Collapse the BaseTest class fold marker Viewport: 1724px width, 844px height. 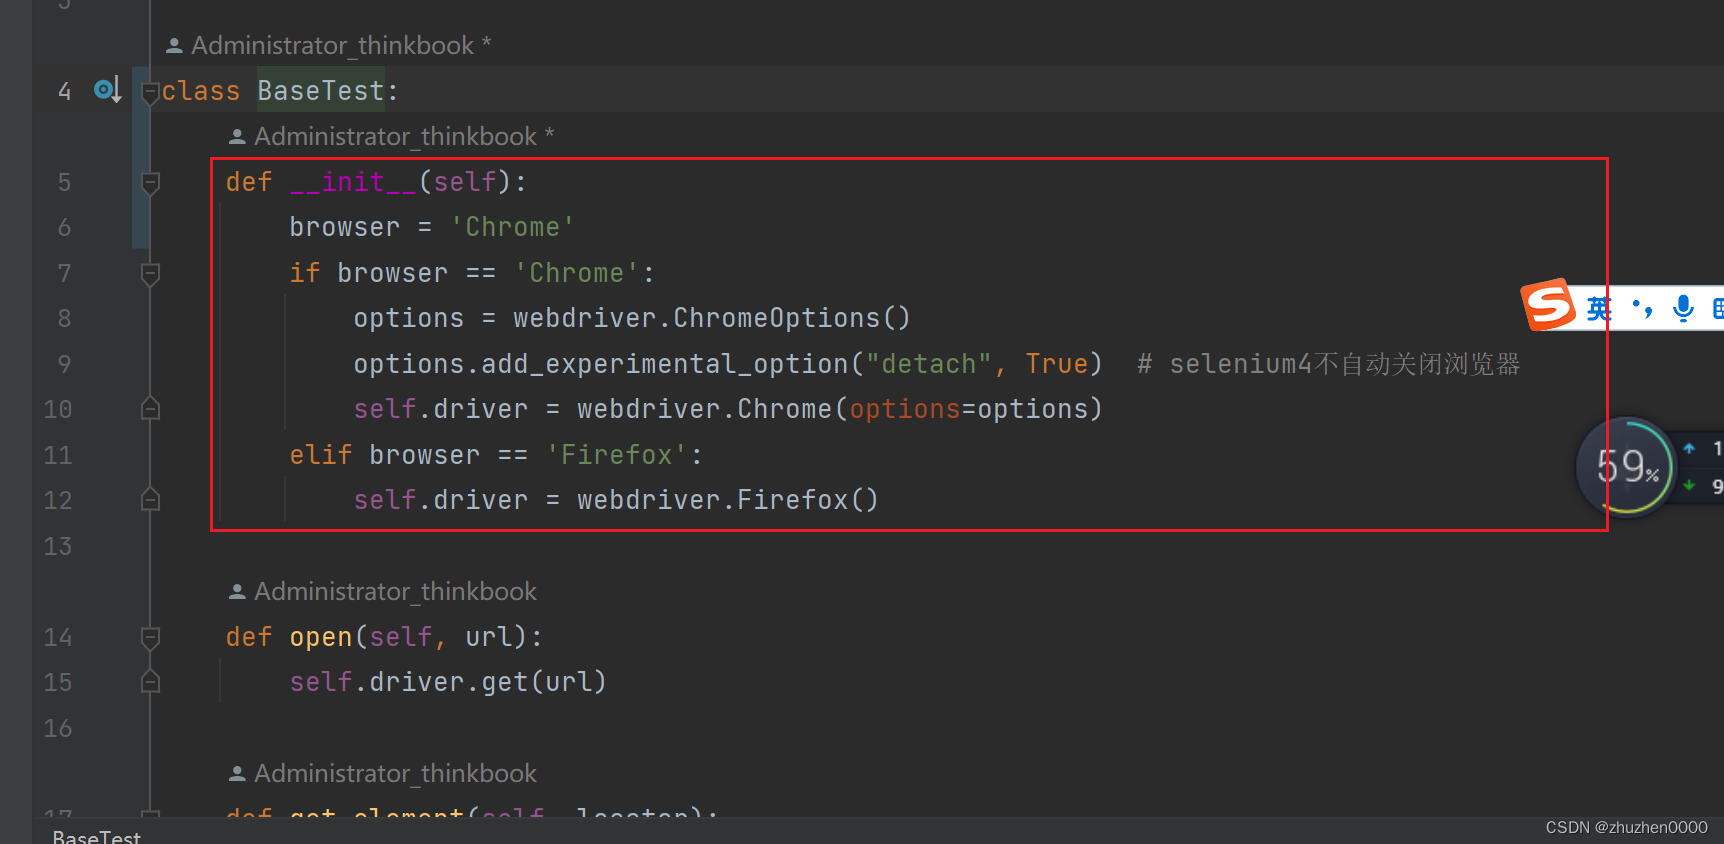(150, 93)
